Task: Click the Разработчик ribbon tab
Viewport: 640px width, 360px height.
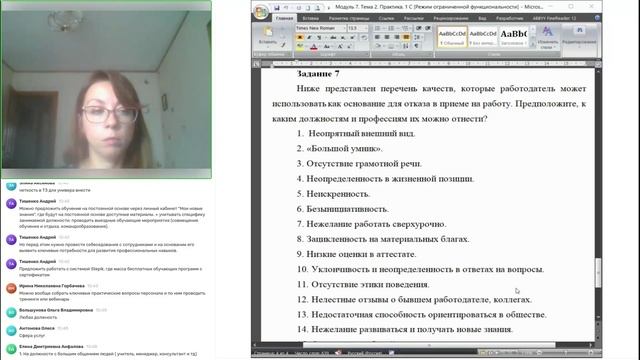Action: coord(509,18)
